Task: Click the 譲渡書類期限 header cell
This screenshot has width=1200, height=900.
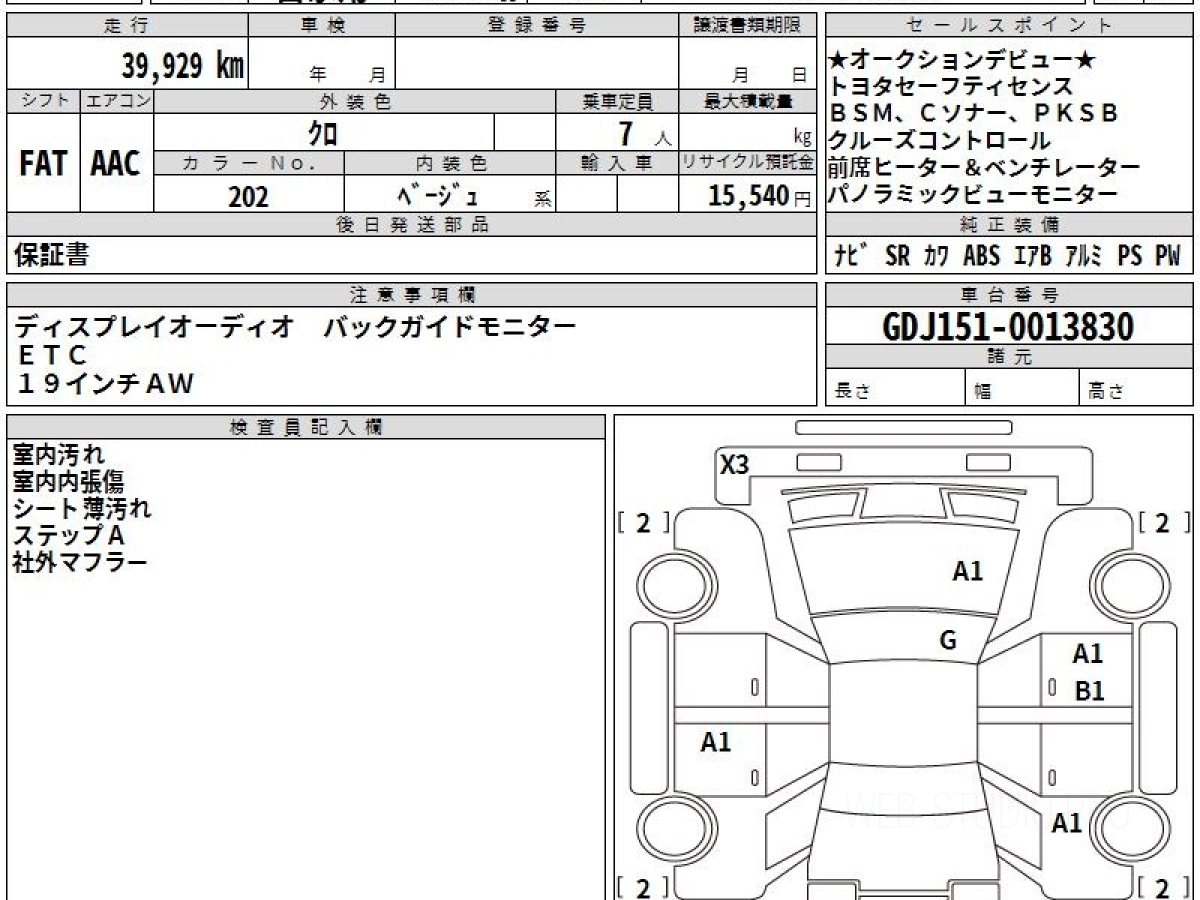Action: [x=747, y=26]
